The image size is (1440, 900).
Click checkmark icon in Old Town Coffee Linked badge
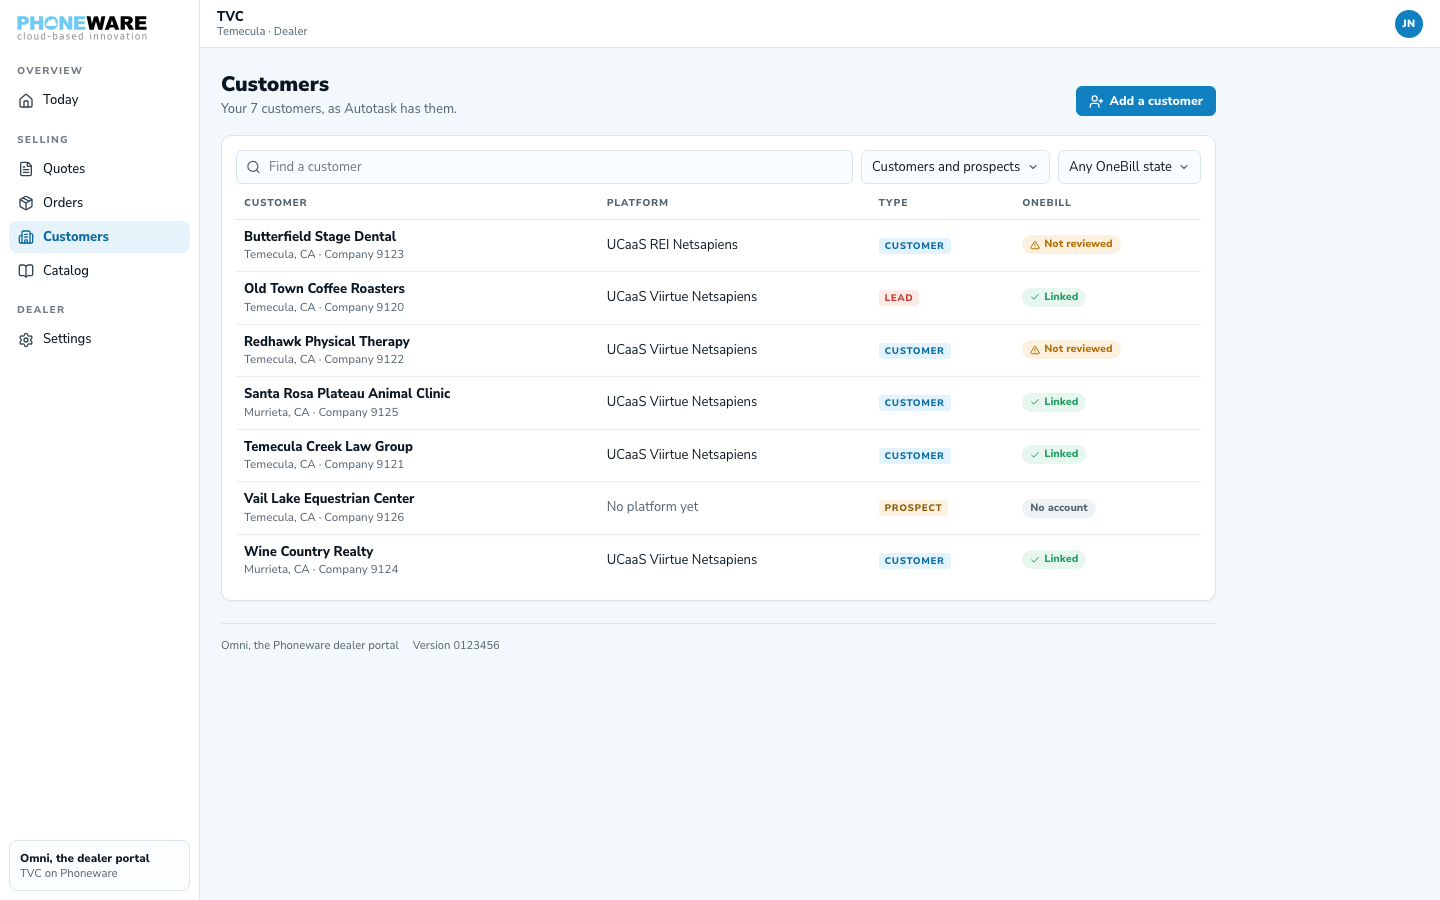point(1035,297)
